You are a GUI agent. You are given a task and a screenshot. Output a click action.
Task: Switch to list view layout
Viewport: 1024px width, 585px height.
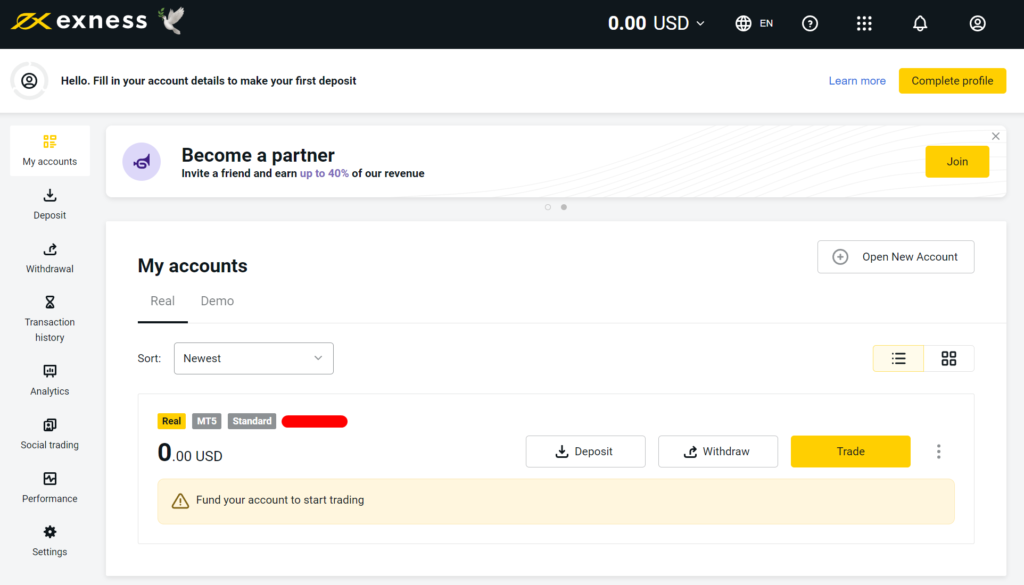tap(899, 358)
